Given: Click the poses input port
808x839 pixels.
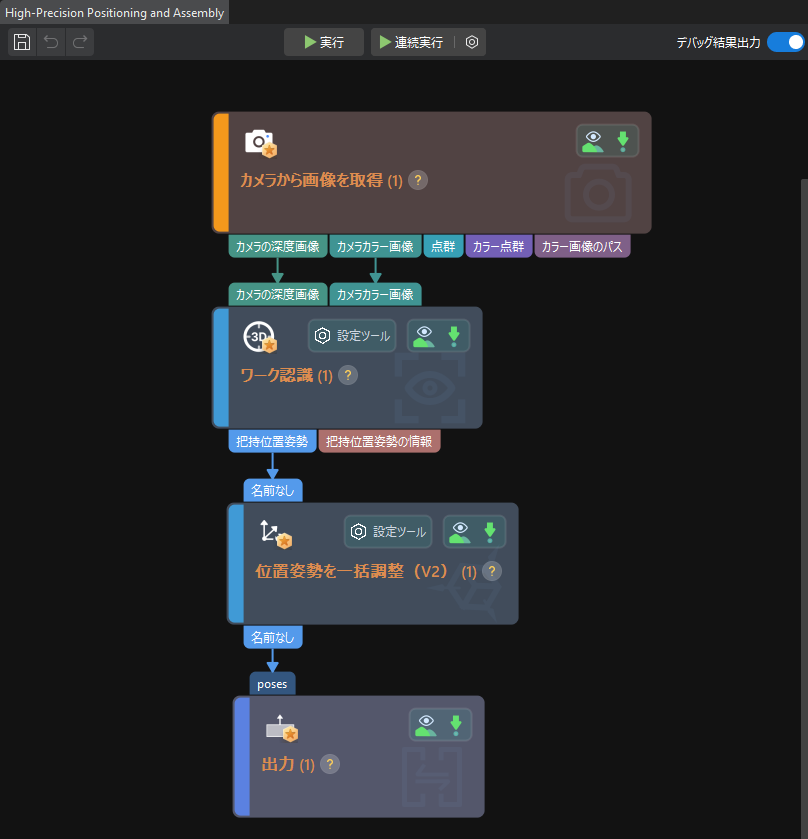Looking at the screenshot, I should pos(272,684).
